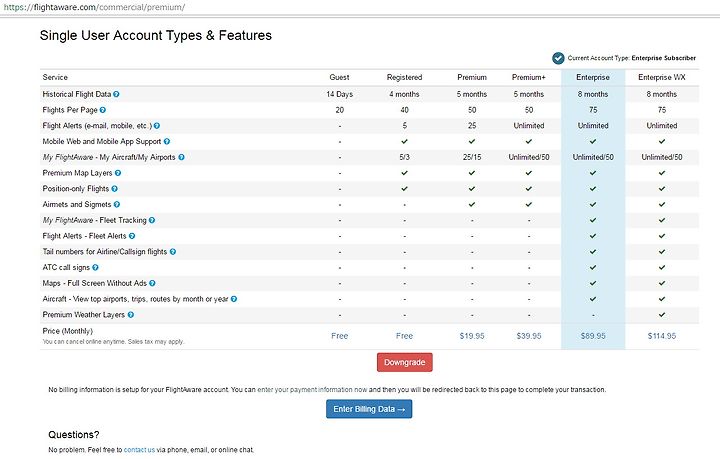Open help icon for Historical Flight Data
The image size is (720, 459).
[116, 94]
